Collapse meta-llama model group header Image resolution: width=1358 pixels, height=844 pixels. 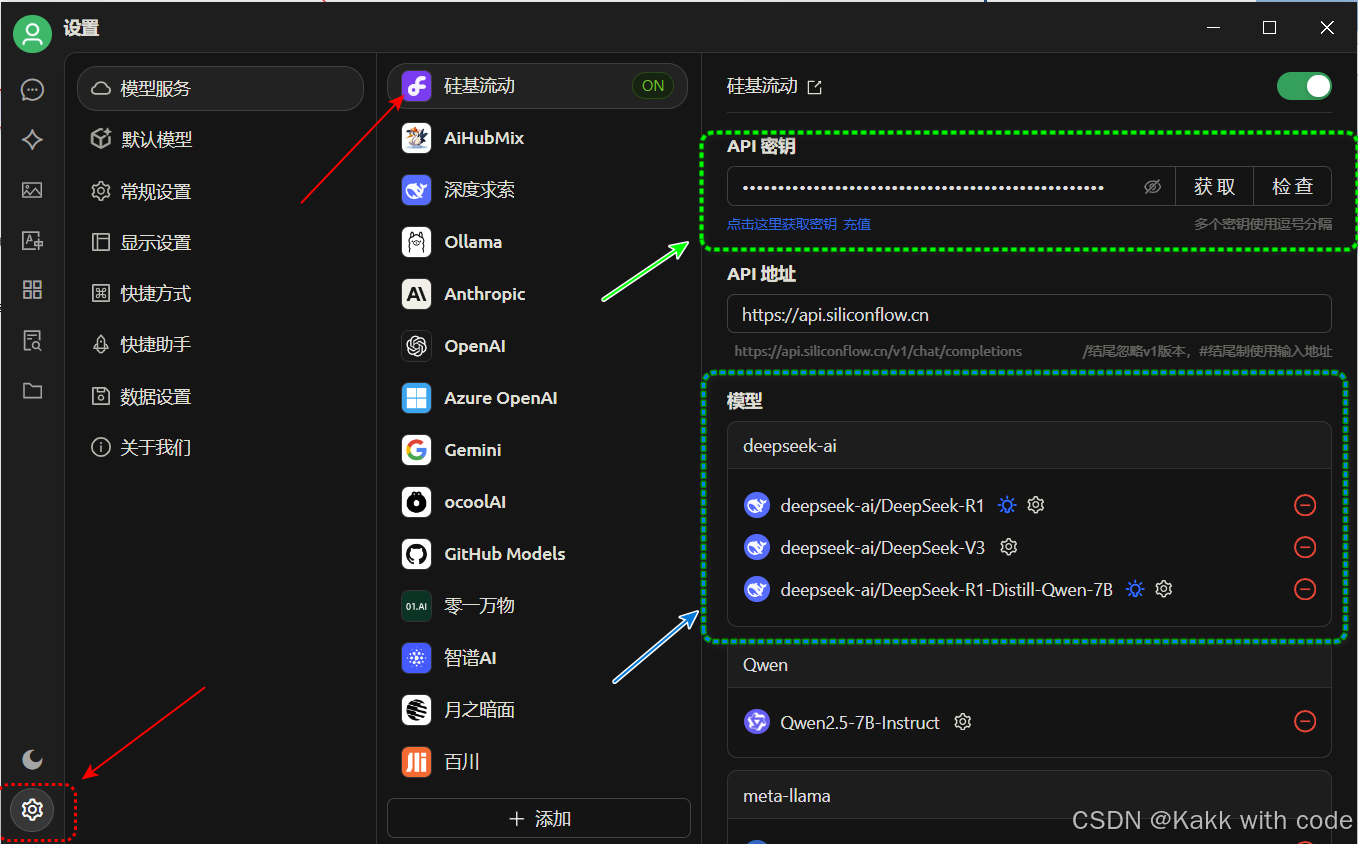(1029, 796)
